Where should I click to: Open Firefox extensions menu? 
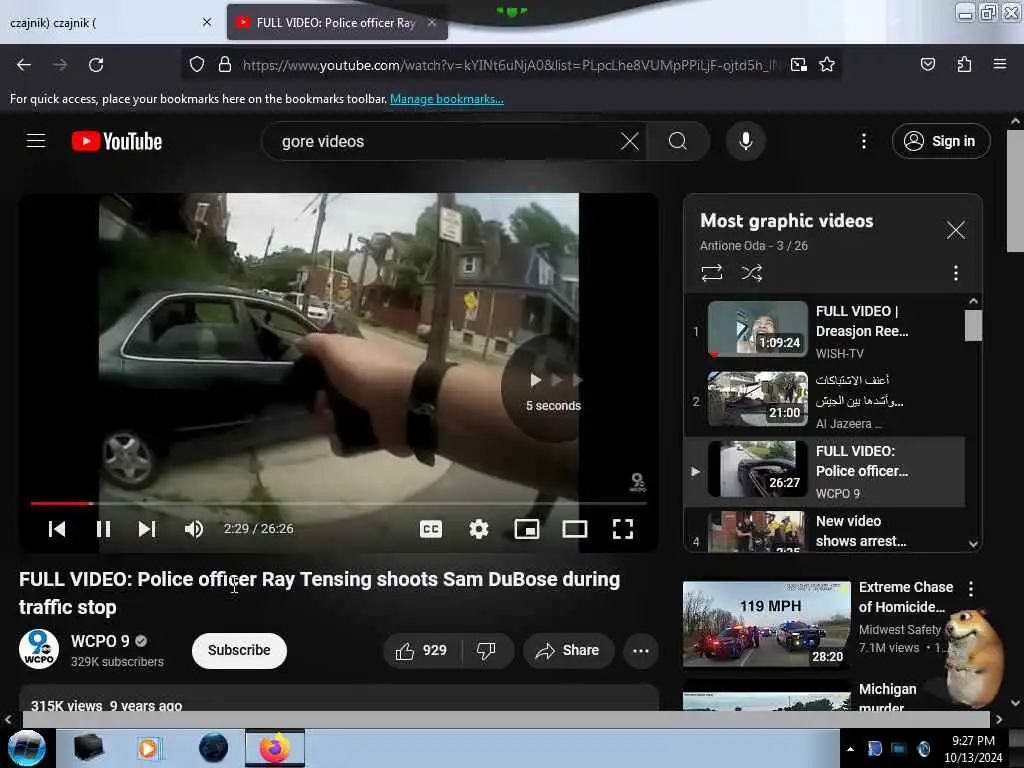[x=964, y=65]
